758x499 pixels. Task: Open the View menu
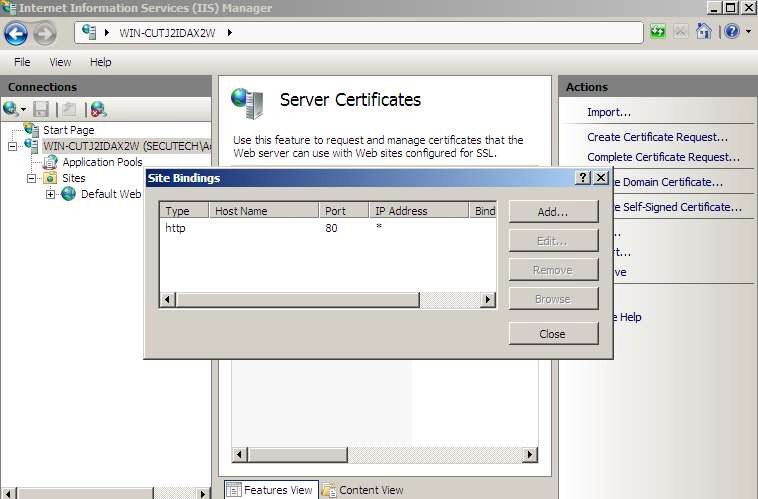click(60, 62)
